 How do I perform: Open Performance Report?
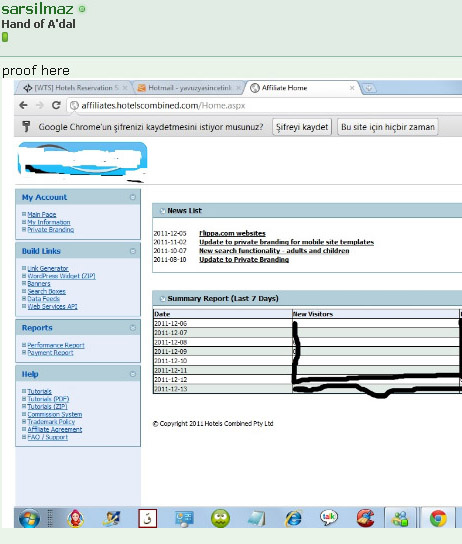(x=56, y=345)
